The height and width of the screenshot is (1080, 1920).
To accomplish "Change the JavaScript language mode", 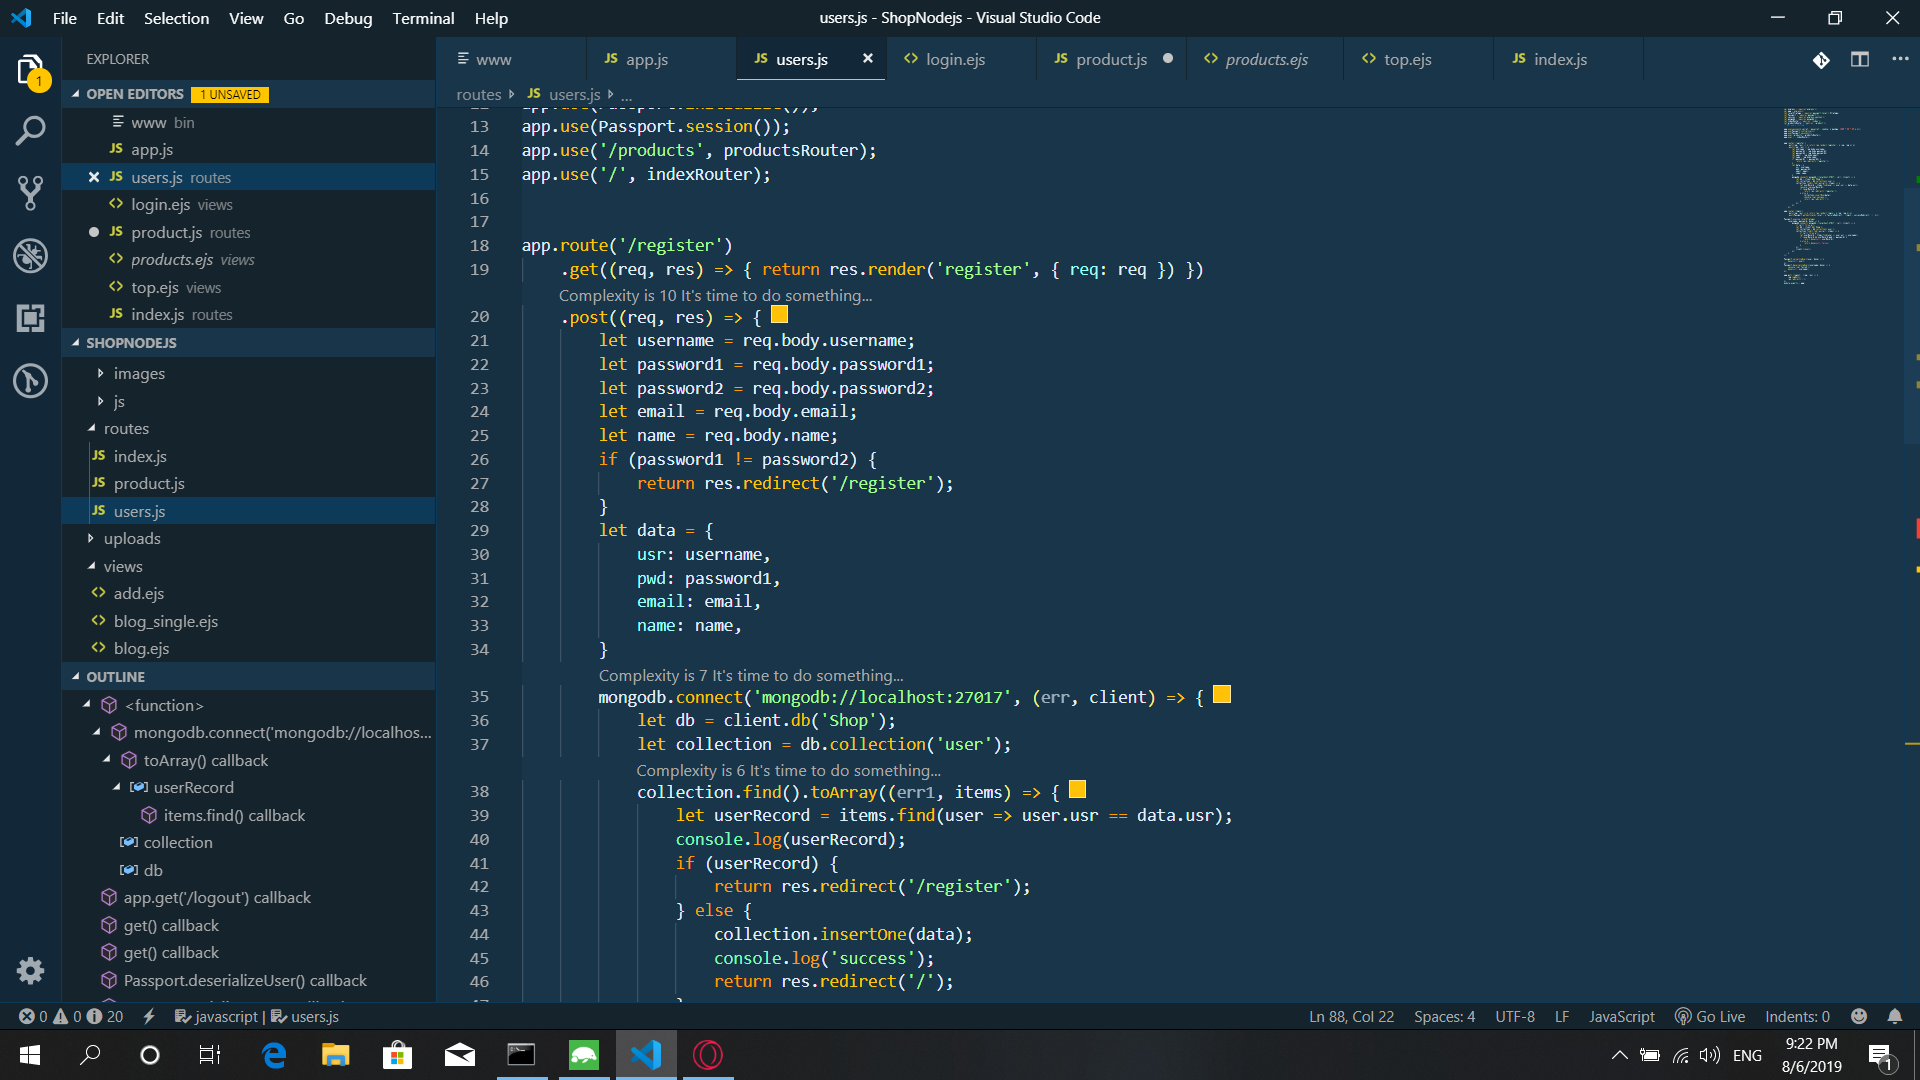I will pos(1621,1016).
